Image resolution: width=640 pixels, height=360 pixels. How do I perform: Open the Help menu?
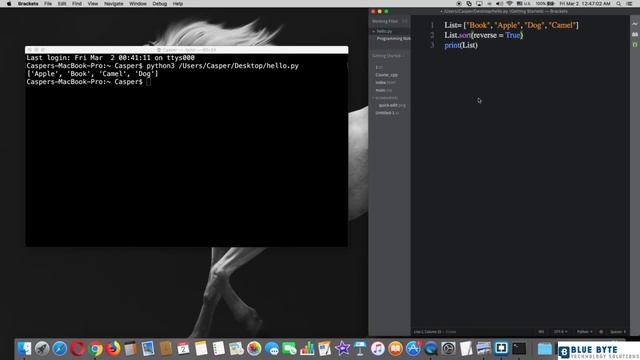(178, 4)
